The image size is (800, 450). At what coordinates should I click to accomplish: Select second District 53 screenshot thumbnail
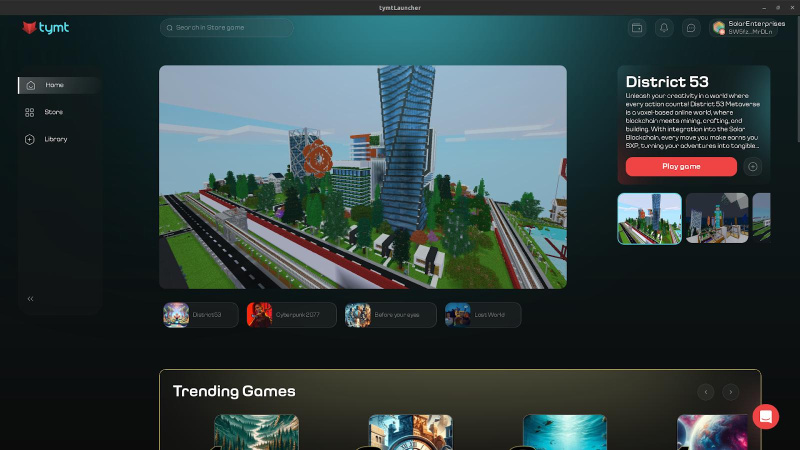pos(716,218)
